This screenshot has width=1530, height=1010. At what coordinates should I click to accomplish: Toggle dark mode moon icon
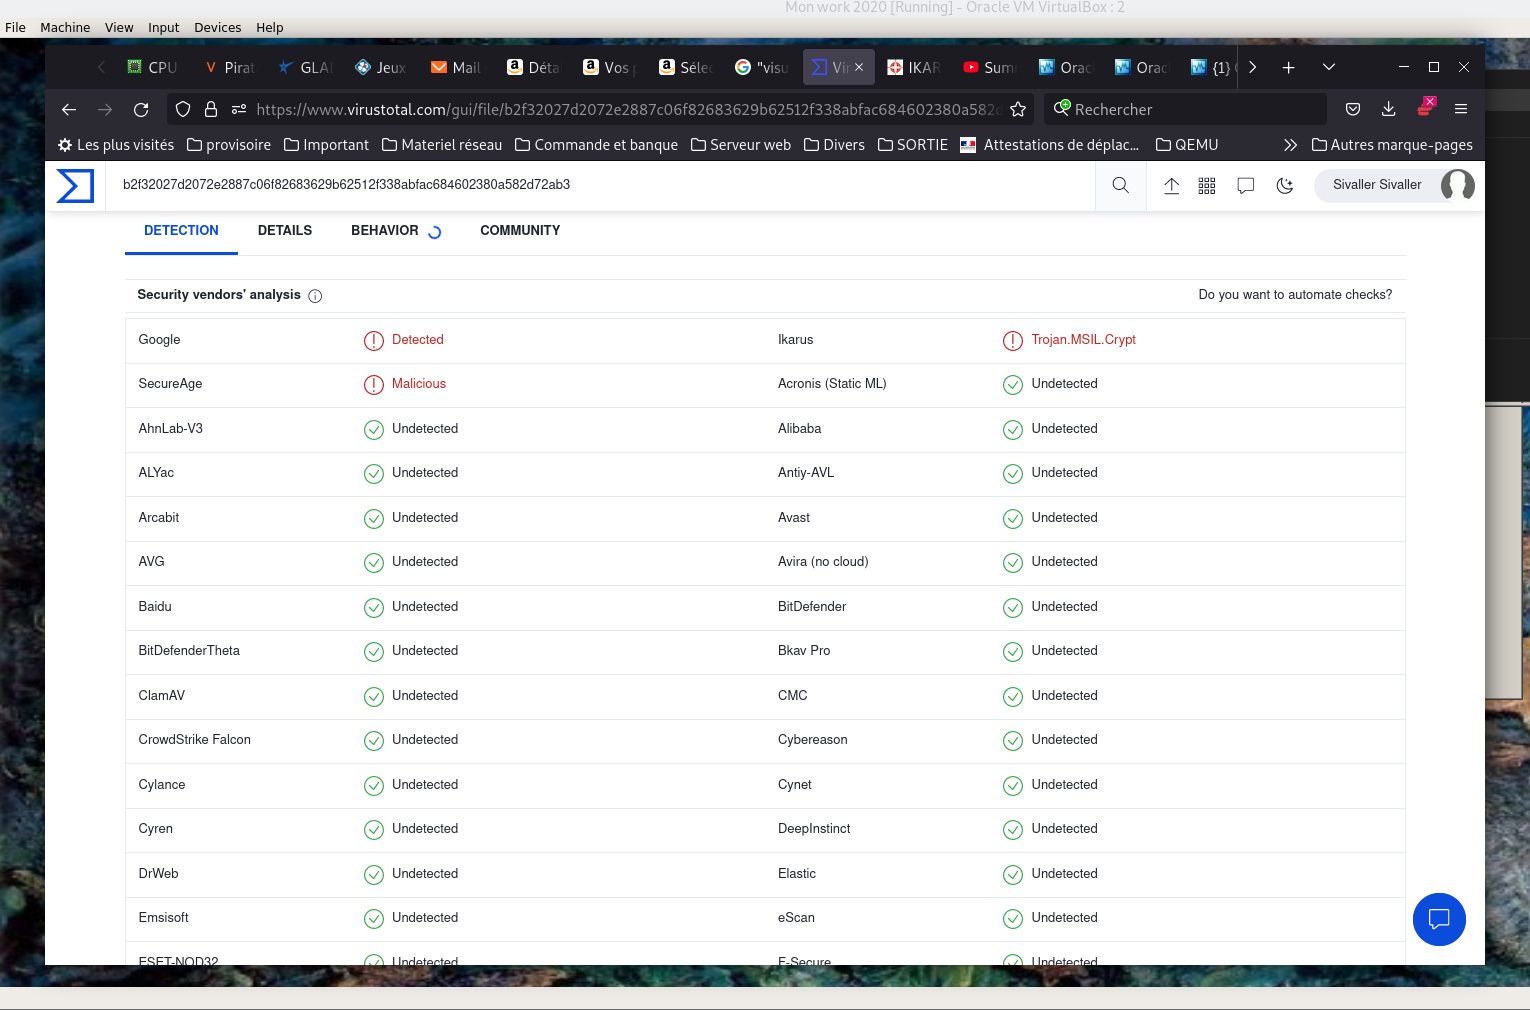tap(1285, 185)
